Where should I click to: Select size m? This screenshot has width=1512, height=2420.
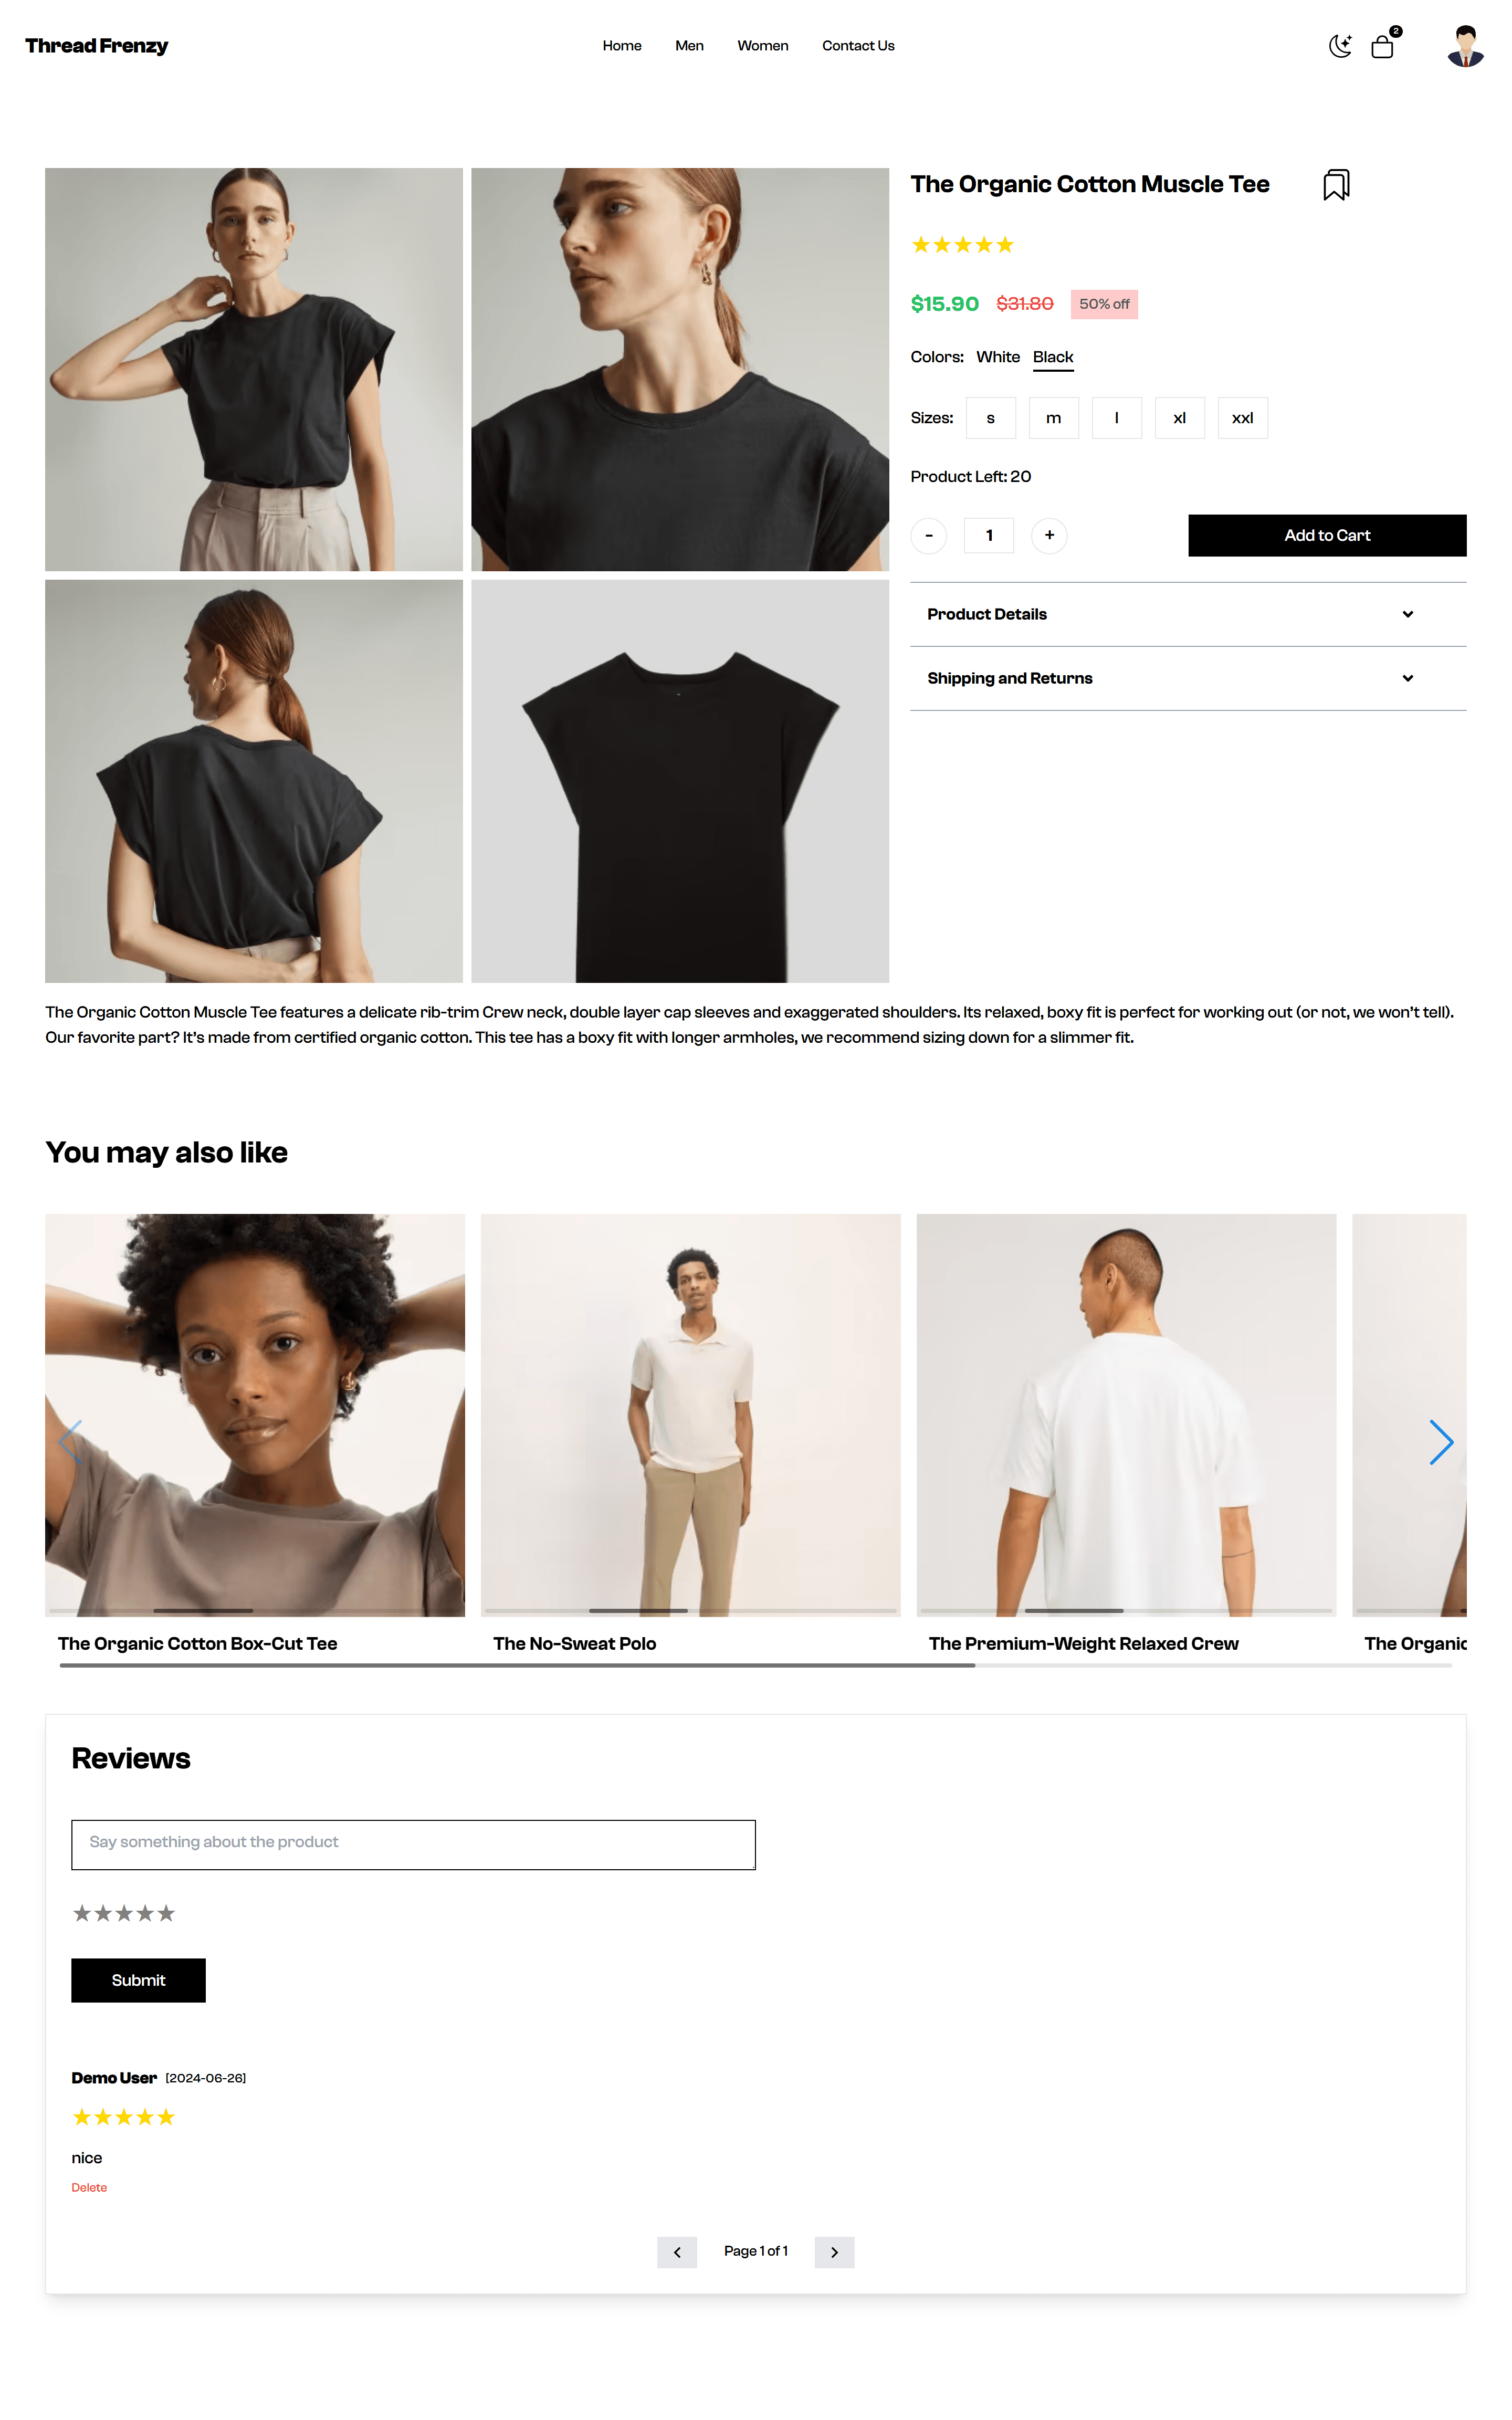click(1054, 418)
